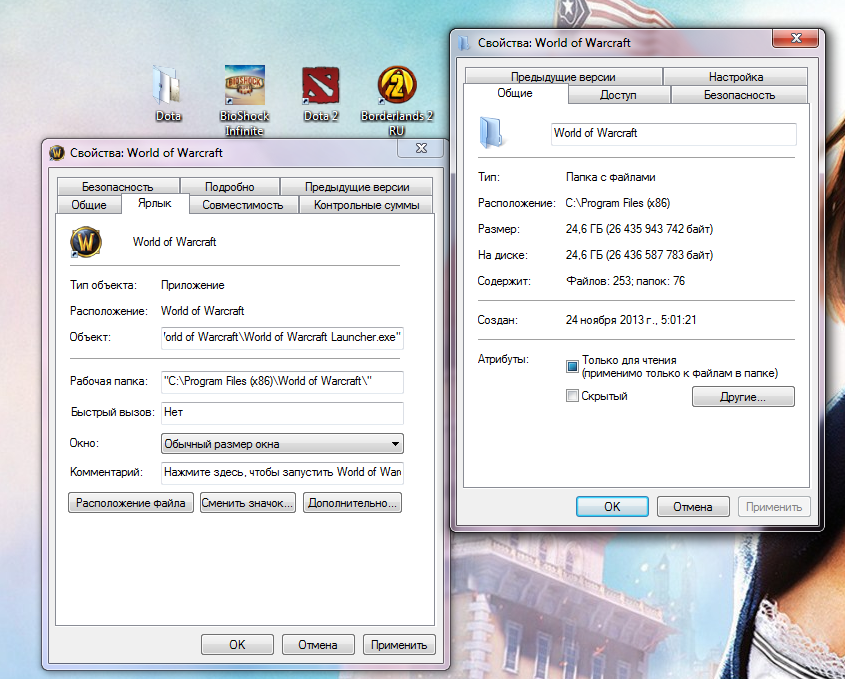The image size is (845, 679).
Task: Open the 'Безопасность' tab in folder properties
Action: 739,95
